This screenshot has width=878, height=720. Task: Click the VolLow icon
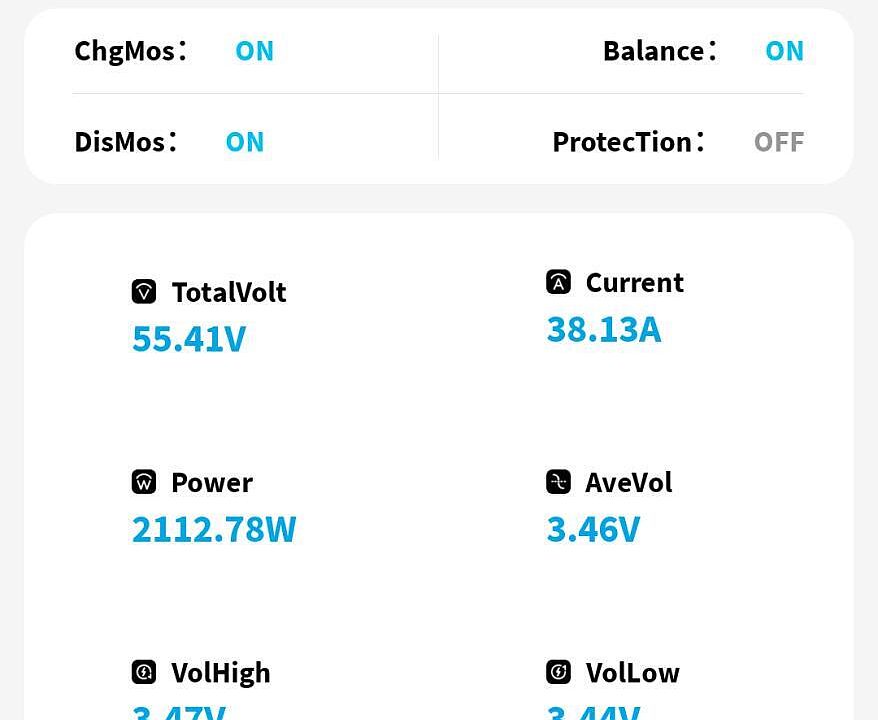pos(558,672)
